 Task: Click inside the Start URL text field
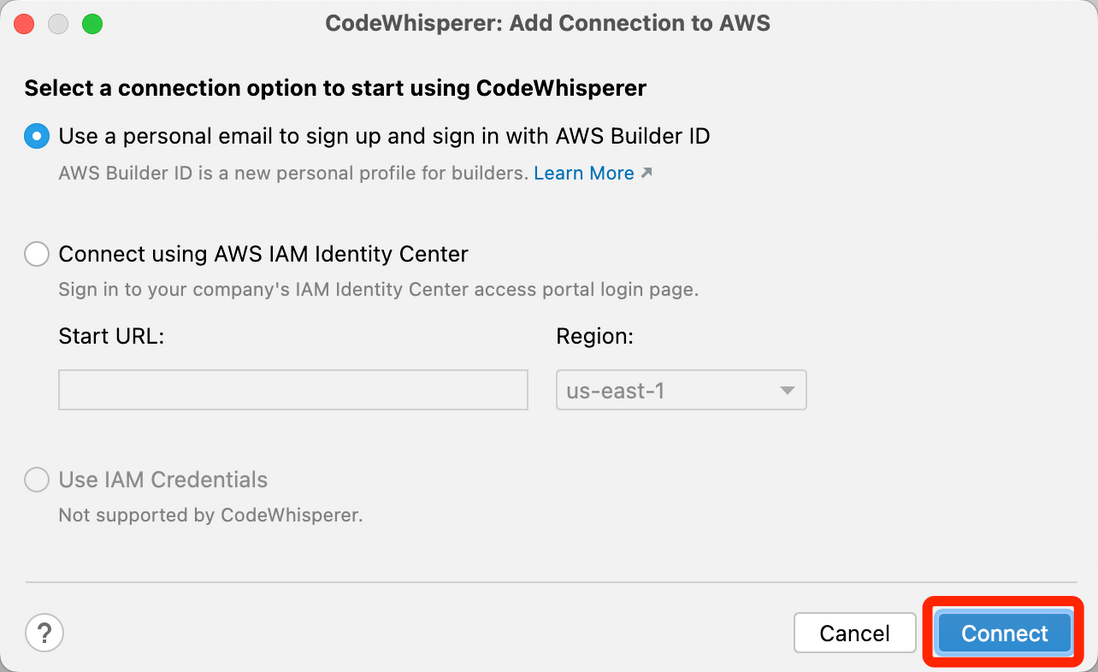tap(293, 390)
